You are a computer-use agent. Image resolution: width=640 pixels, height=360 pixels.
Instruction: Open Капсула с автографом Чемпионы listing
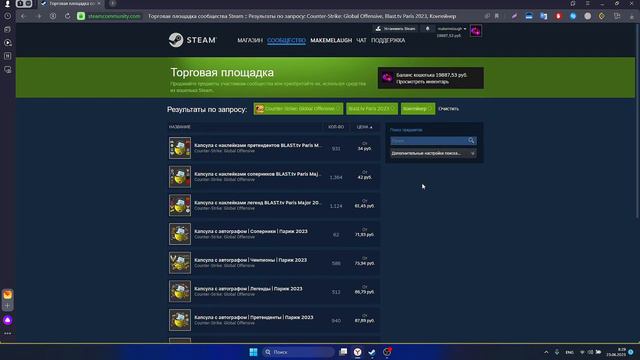(273, 262)
